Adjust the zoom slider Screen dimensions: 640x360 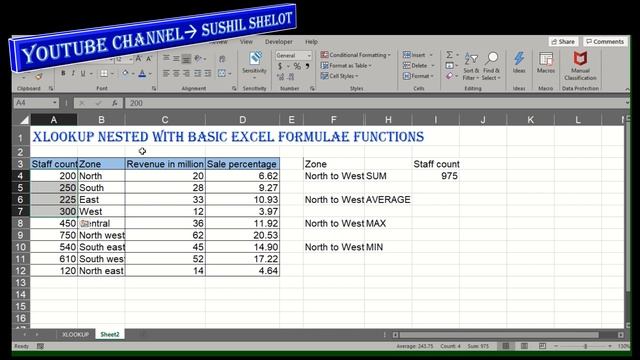point(585,346)
